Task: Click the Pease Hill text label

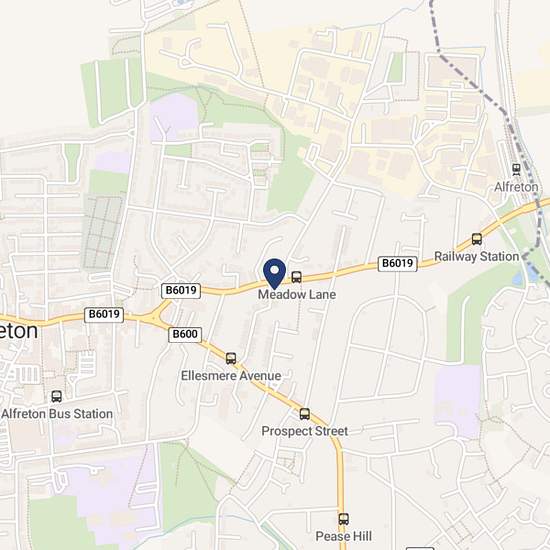Action: click(343, 536)
